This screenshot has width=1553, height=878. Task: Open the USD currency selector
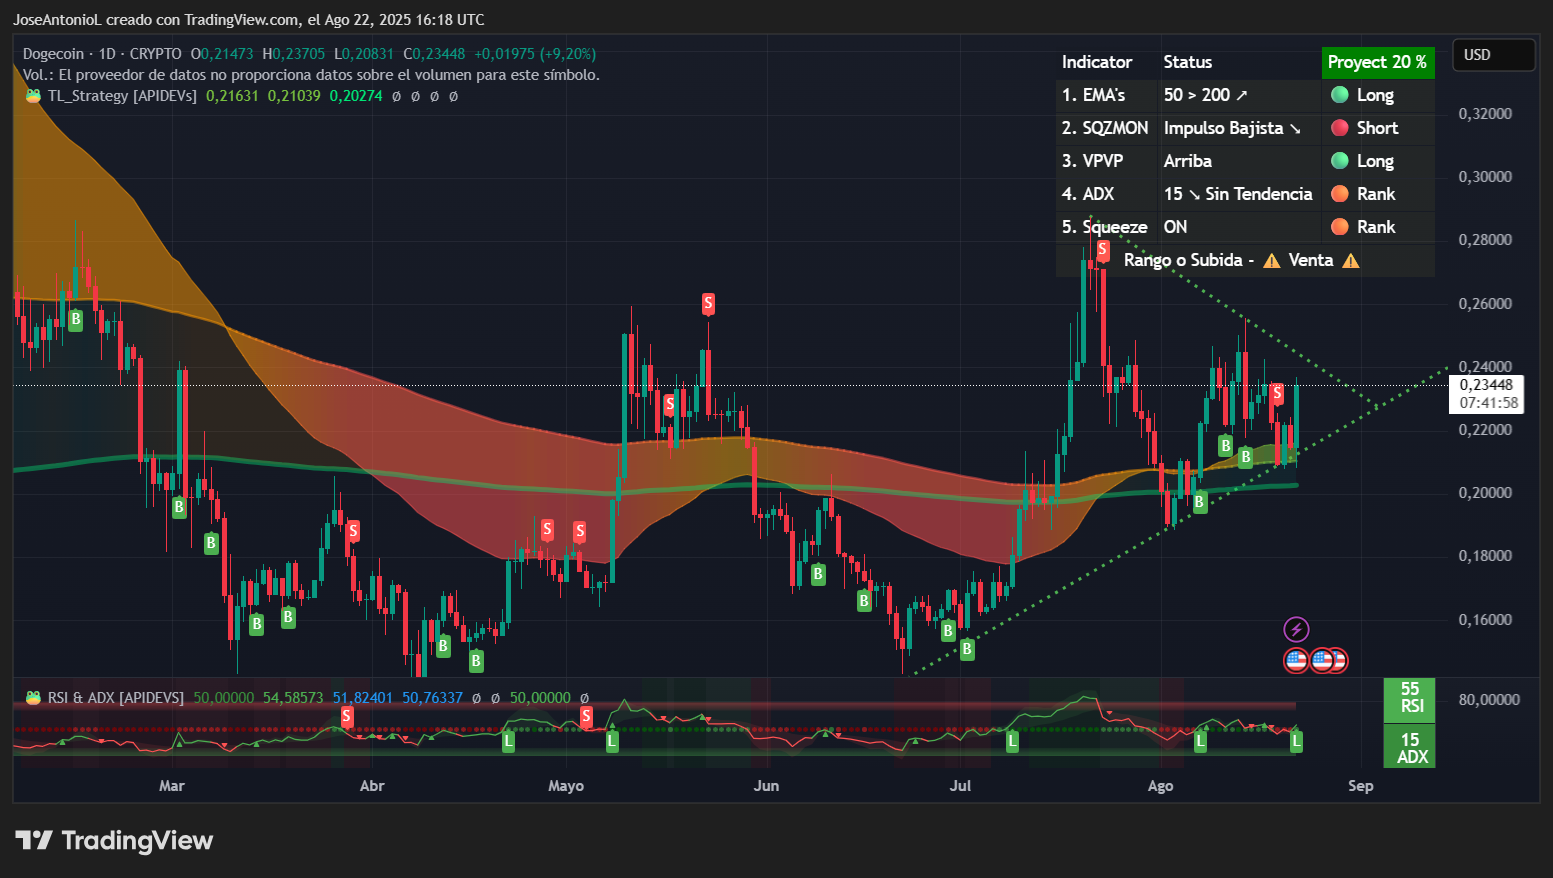coord(1493,55)
